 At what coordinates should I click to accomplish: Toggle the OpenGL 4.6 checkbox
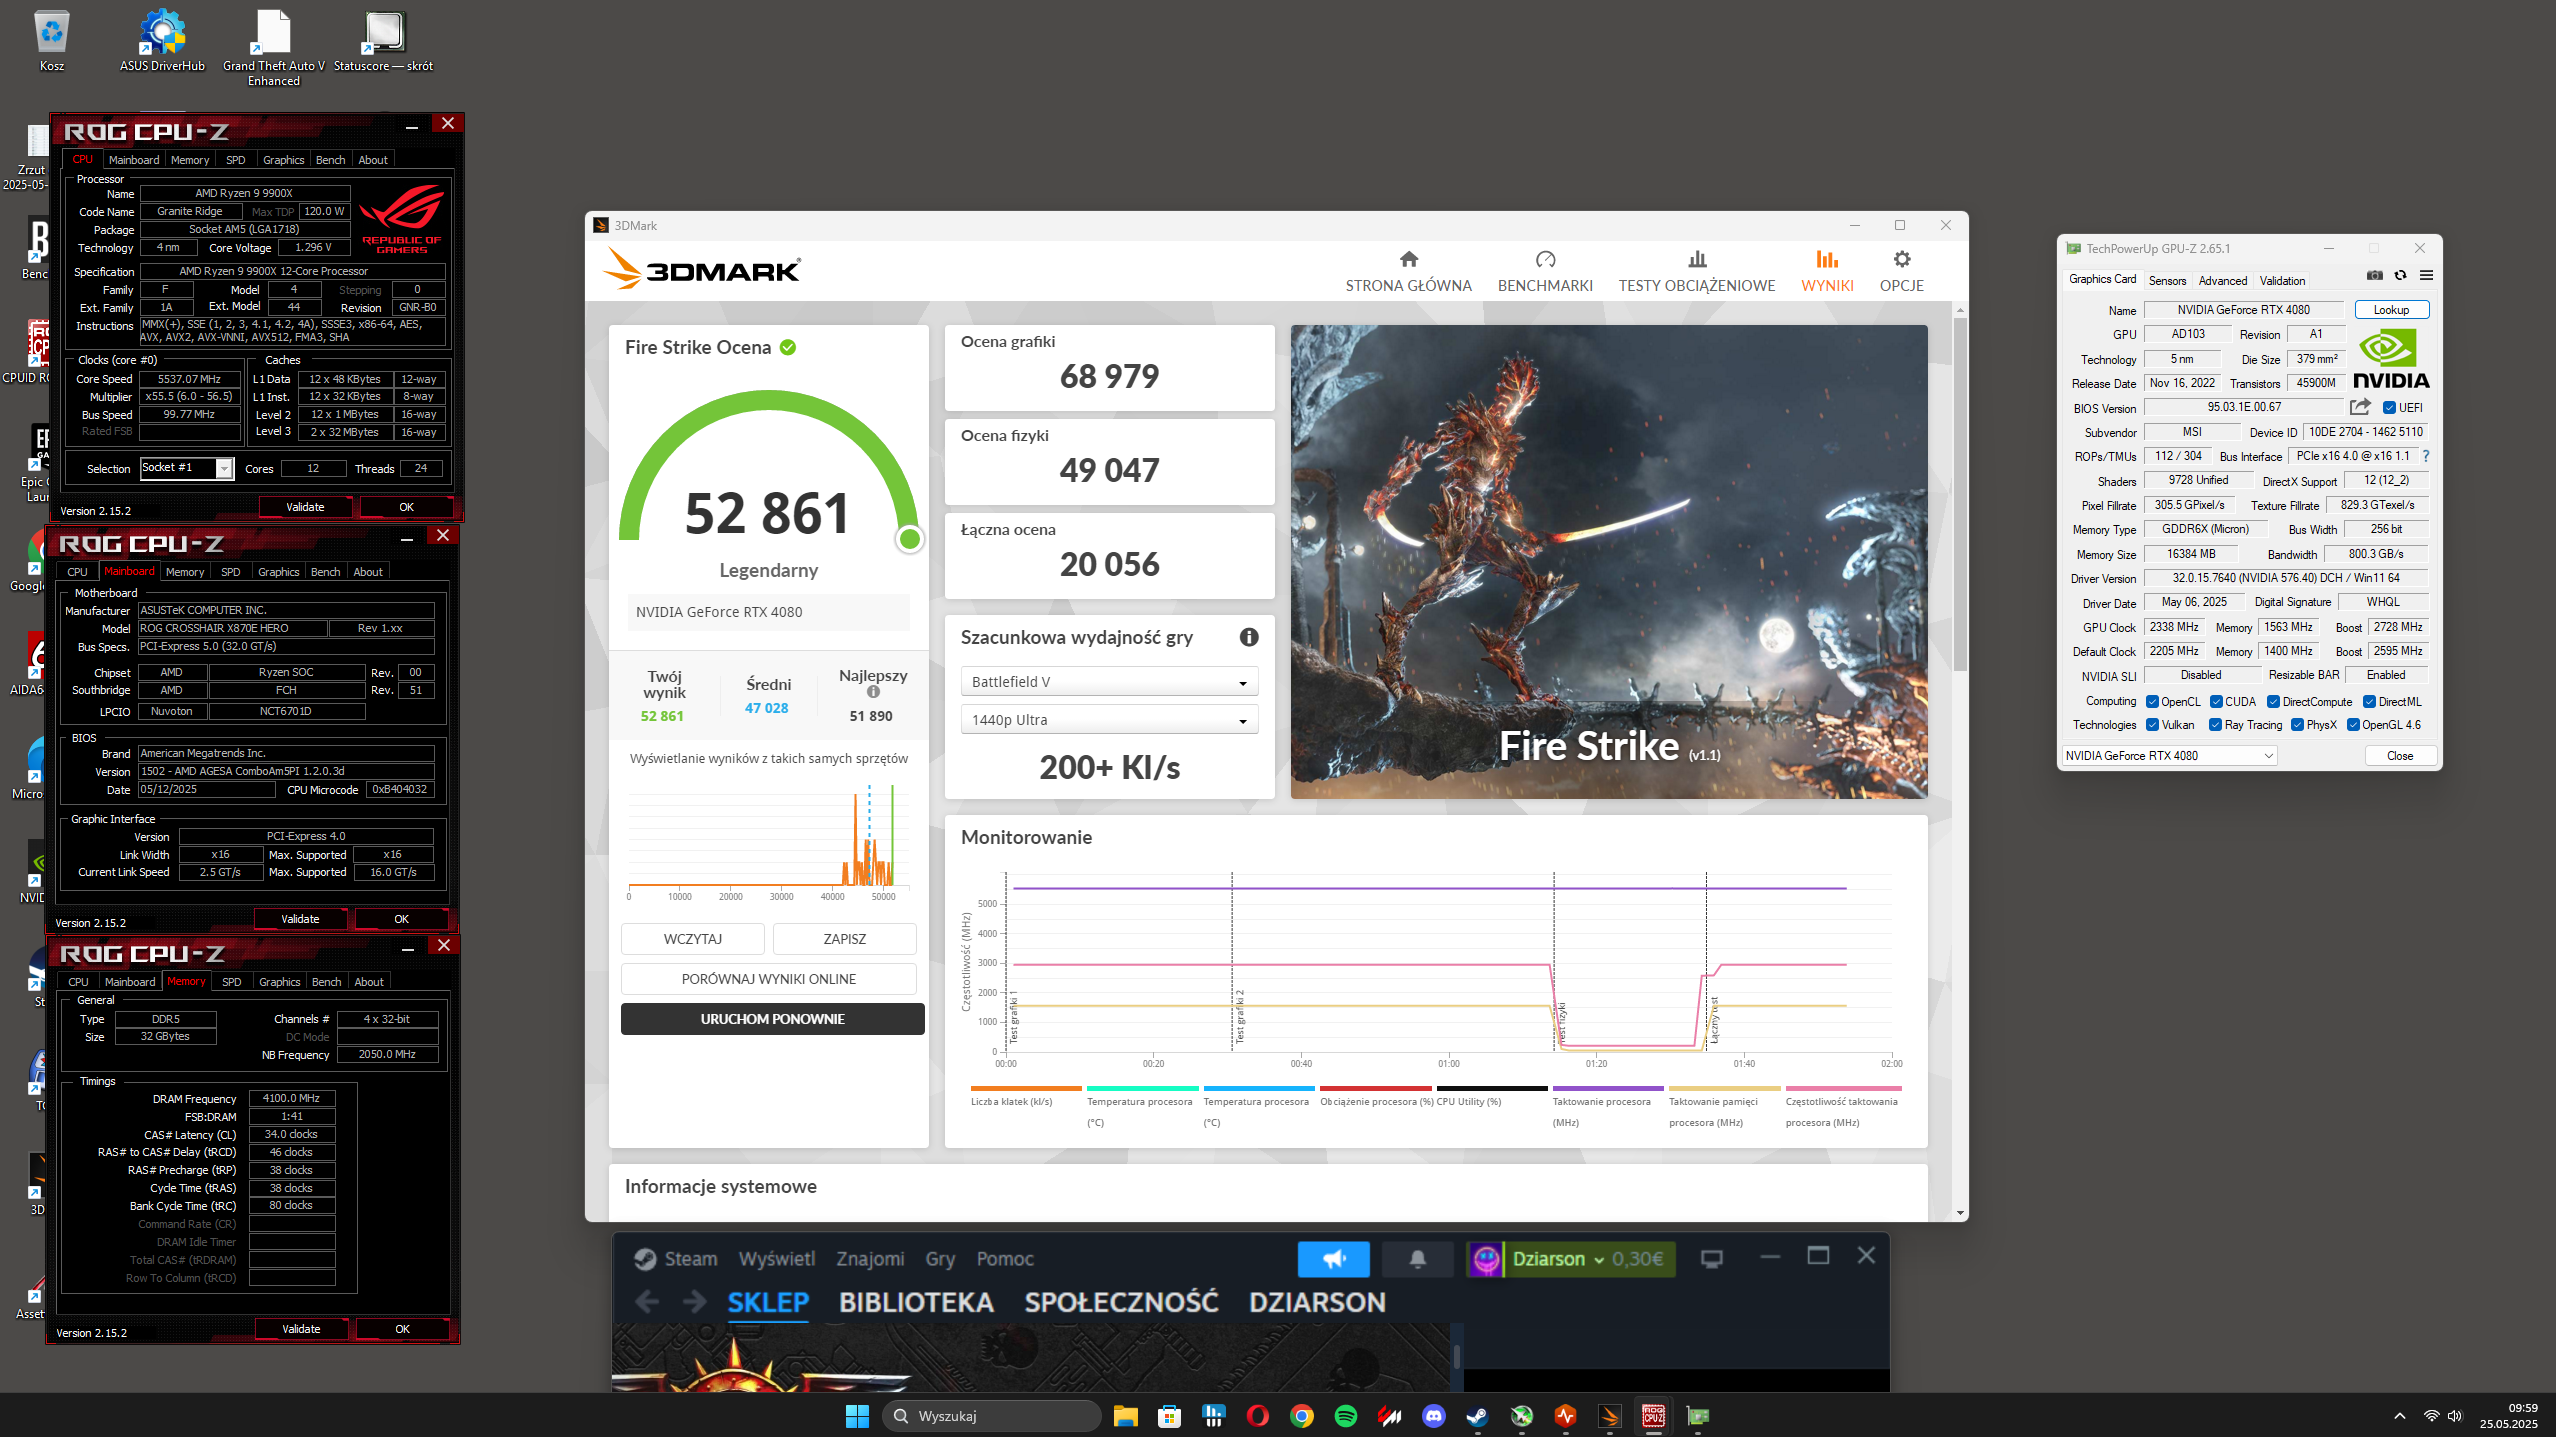[2353, 725]
